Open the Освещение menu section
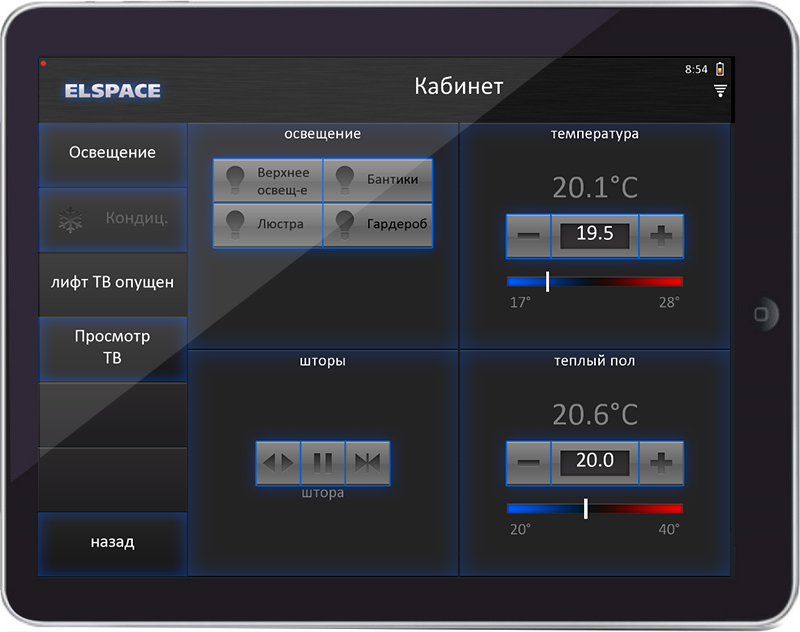 pyautogui.click(x=112, y=153)
